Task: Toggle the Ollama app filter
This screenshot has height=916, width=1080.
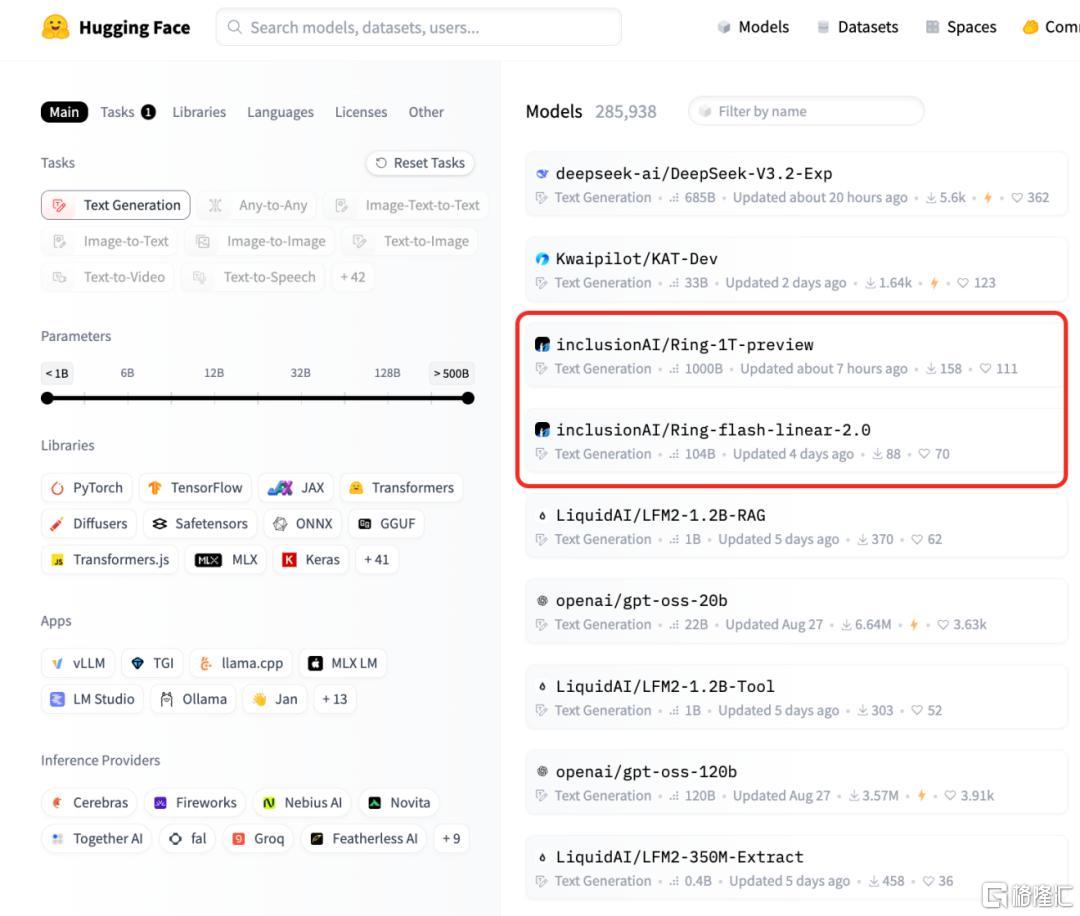Action: pyautogui.click(x=194, y=699)
